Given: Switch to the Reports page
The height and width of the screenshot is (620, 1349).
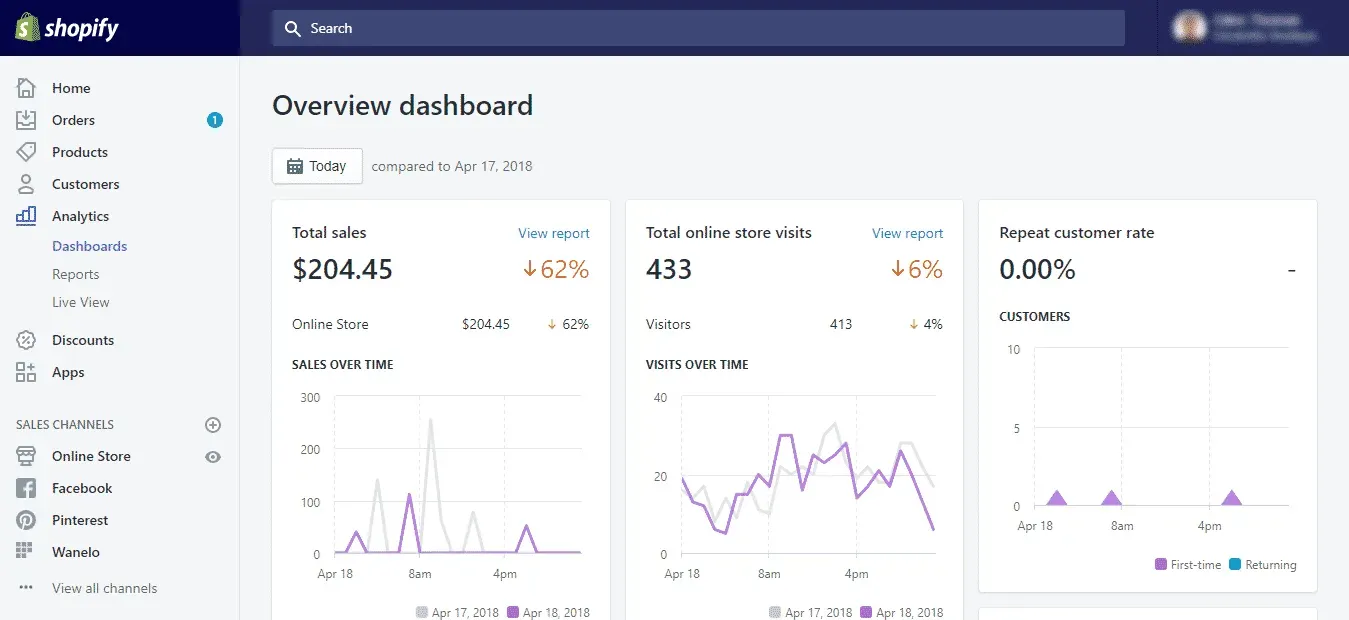Looking at the screenshot, I should (x=75, y=274).
